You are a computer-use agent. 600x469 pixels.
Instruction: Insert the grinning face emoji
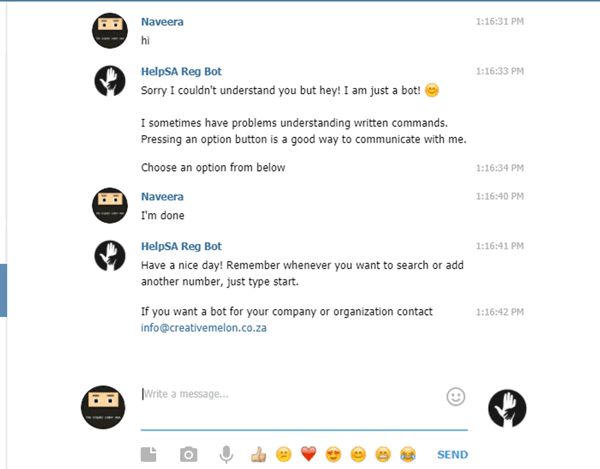(383, 455)
